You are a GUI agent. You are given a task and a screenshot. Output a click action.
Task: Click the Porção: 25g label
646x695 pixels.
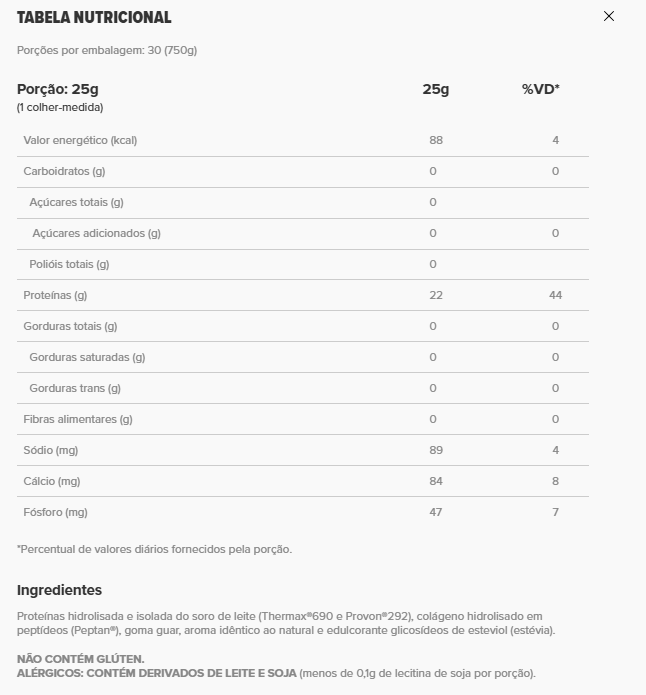pyautogui.click(x=58, y=89)
